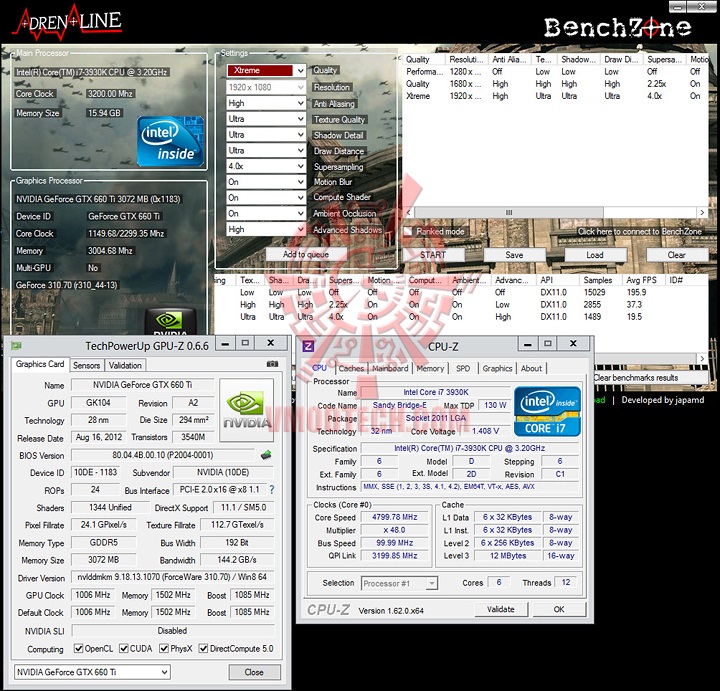
Task: Open the Draw Distance dropdown
Action: 266,151
